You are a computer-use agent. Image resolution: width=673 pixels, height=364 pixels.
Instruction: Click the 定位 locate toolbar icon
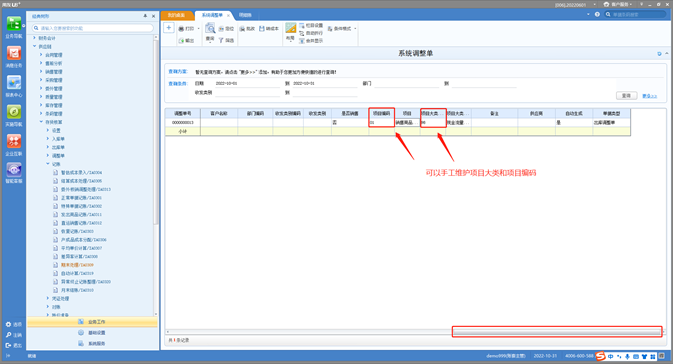click(x=221, y=28)
